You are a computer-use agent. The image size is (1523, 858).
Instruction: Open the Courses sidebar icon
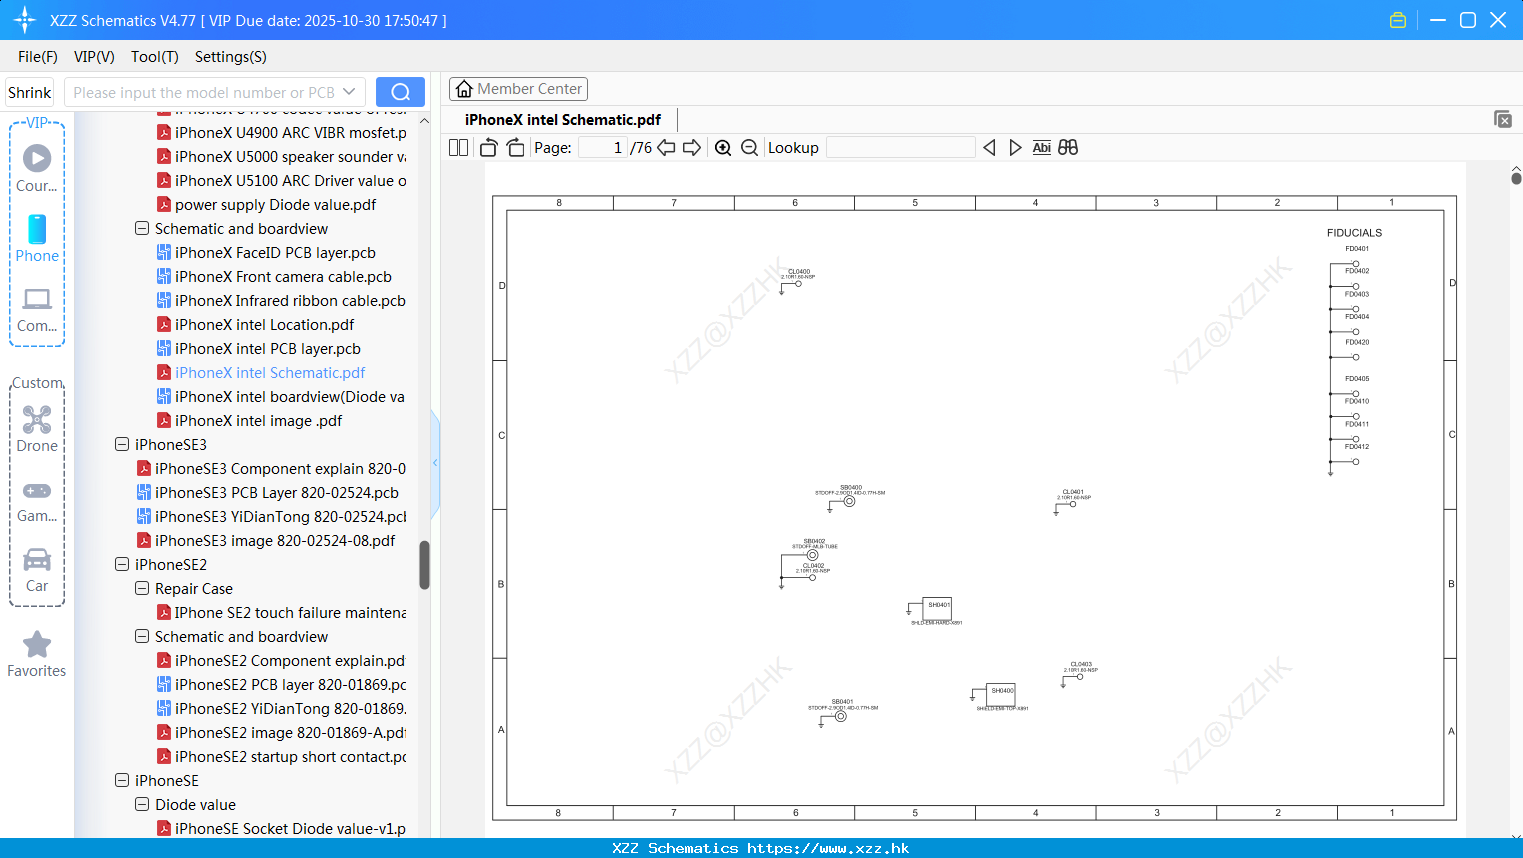(37, 167)
